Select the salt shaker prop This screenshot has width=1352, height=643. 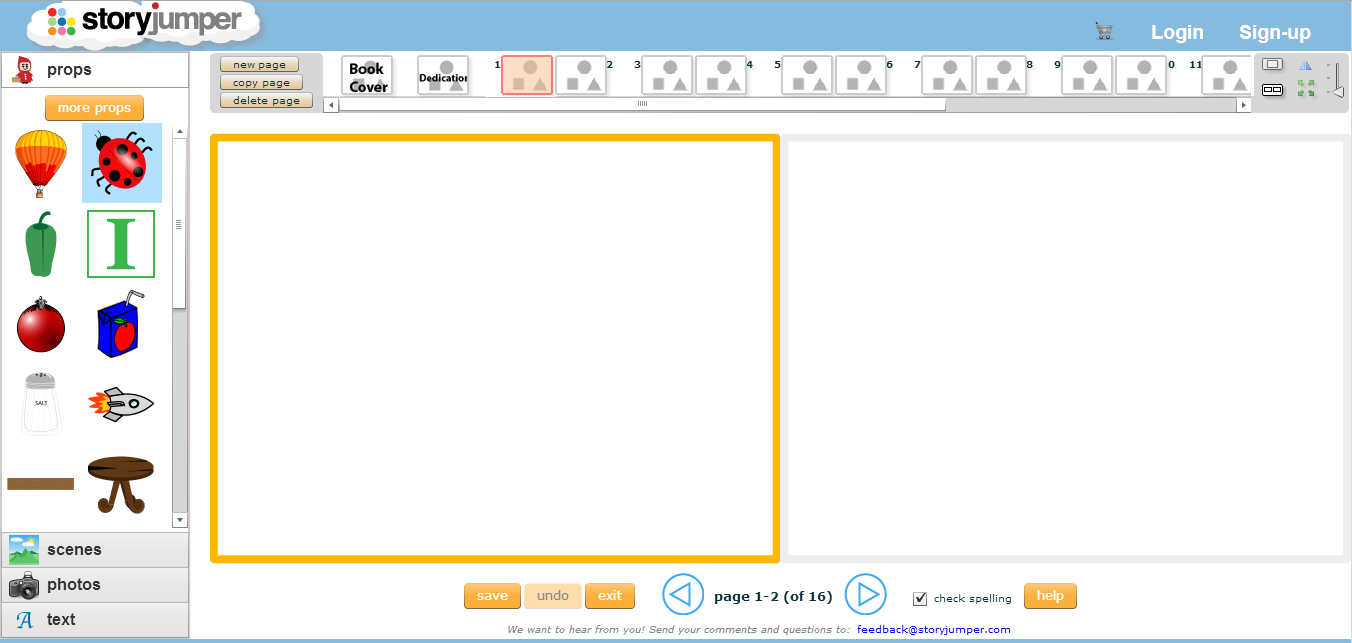tap(40, 402)
